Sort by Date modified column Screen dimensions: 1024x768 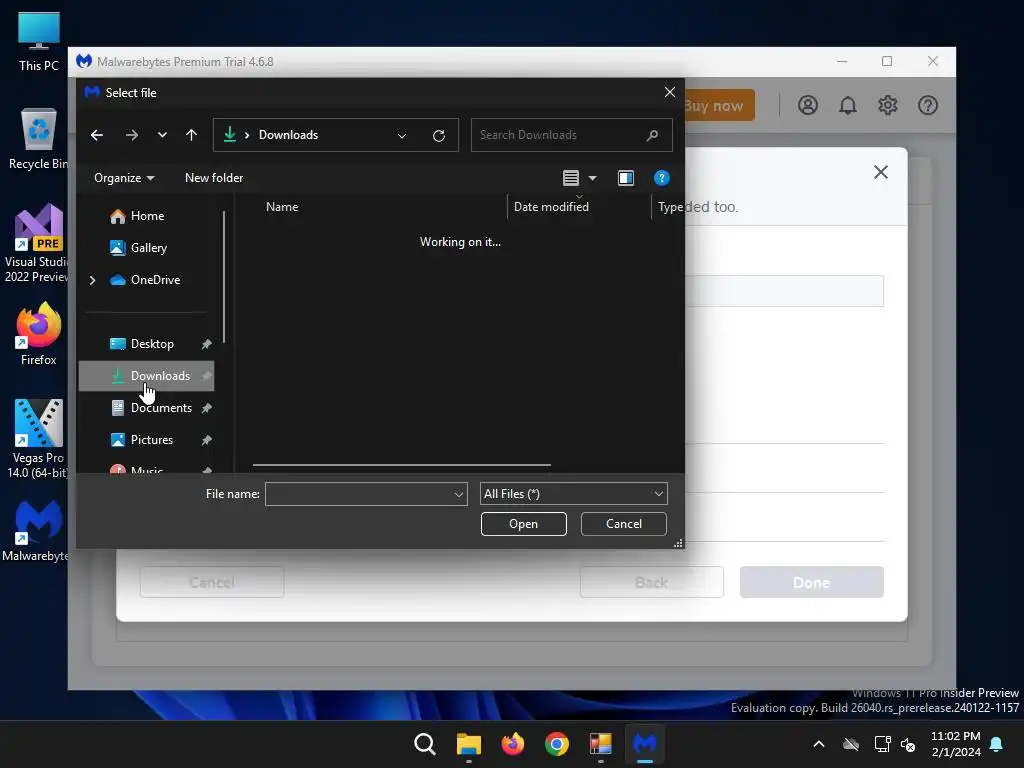(551, 207)
